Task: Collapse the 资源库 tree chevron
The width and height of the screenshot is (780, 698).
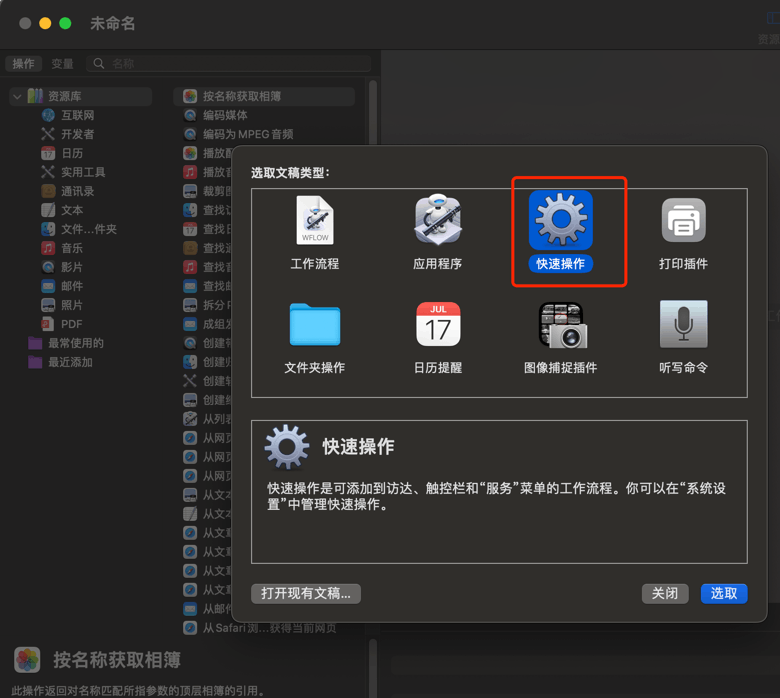Action: tap(17, 96)
